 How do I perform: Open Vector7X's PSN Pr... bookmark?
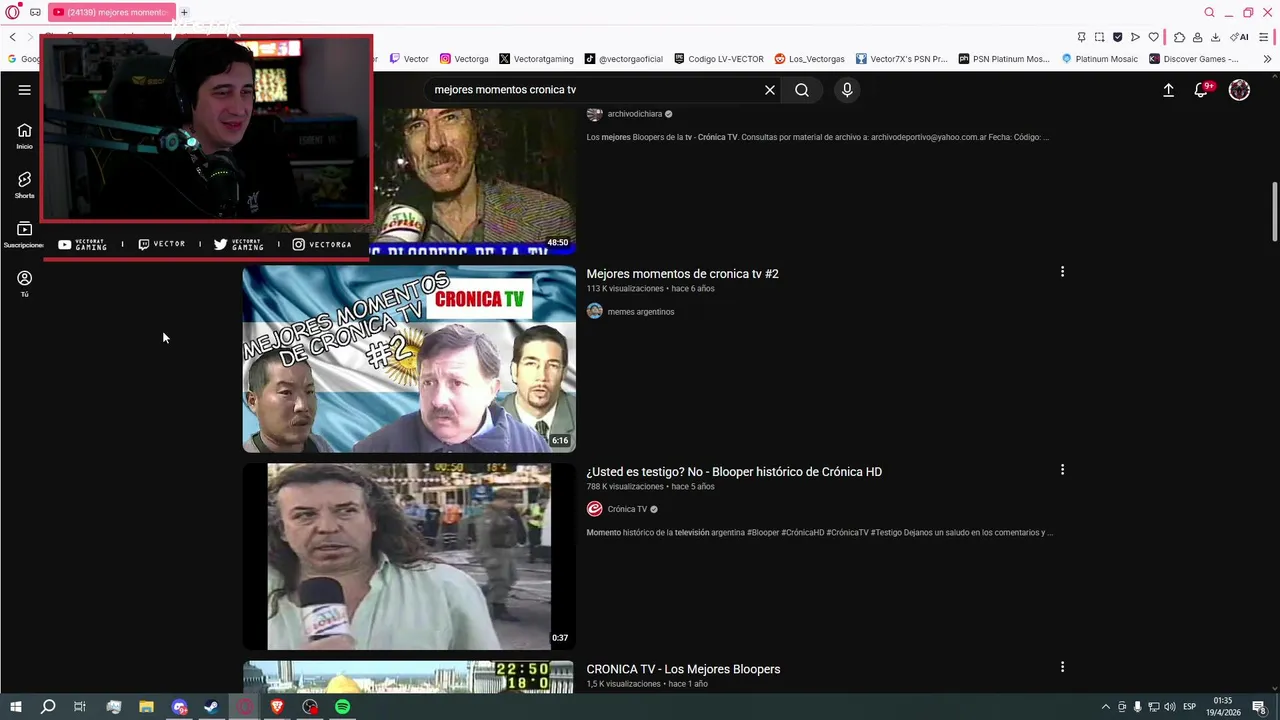(901, 59)
